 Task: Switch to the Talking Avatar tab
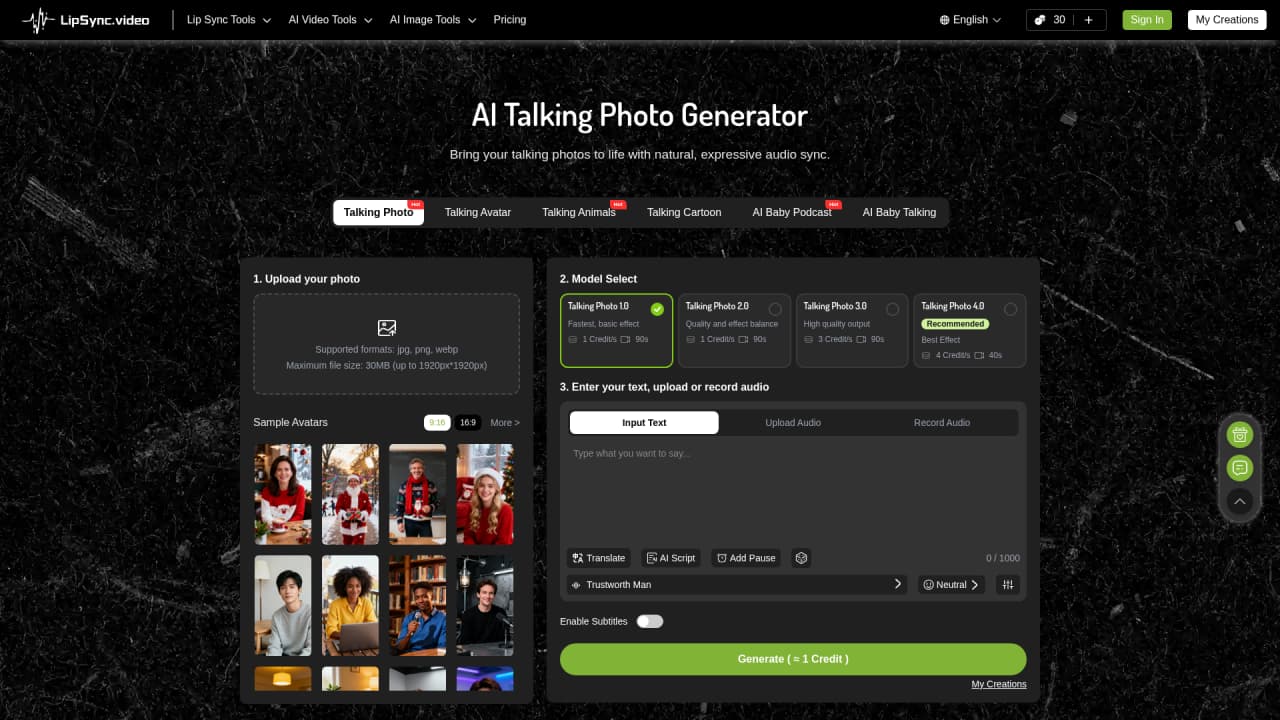coord(478,212)
